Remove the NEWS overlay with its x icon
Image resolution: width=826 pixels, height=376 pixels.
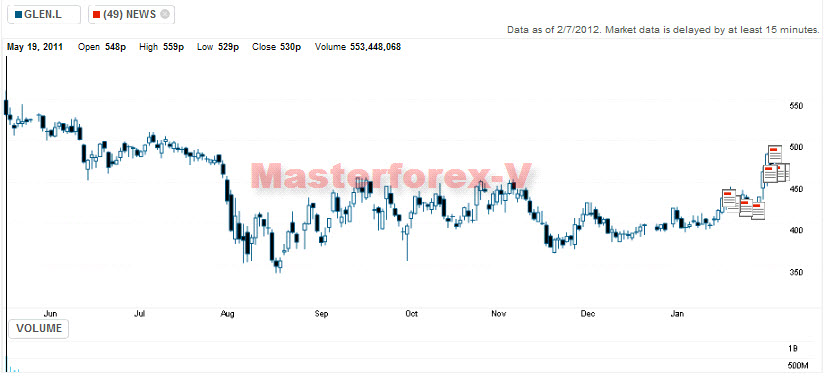pos(165,15)
